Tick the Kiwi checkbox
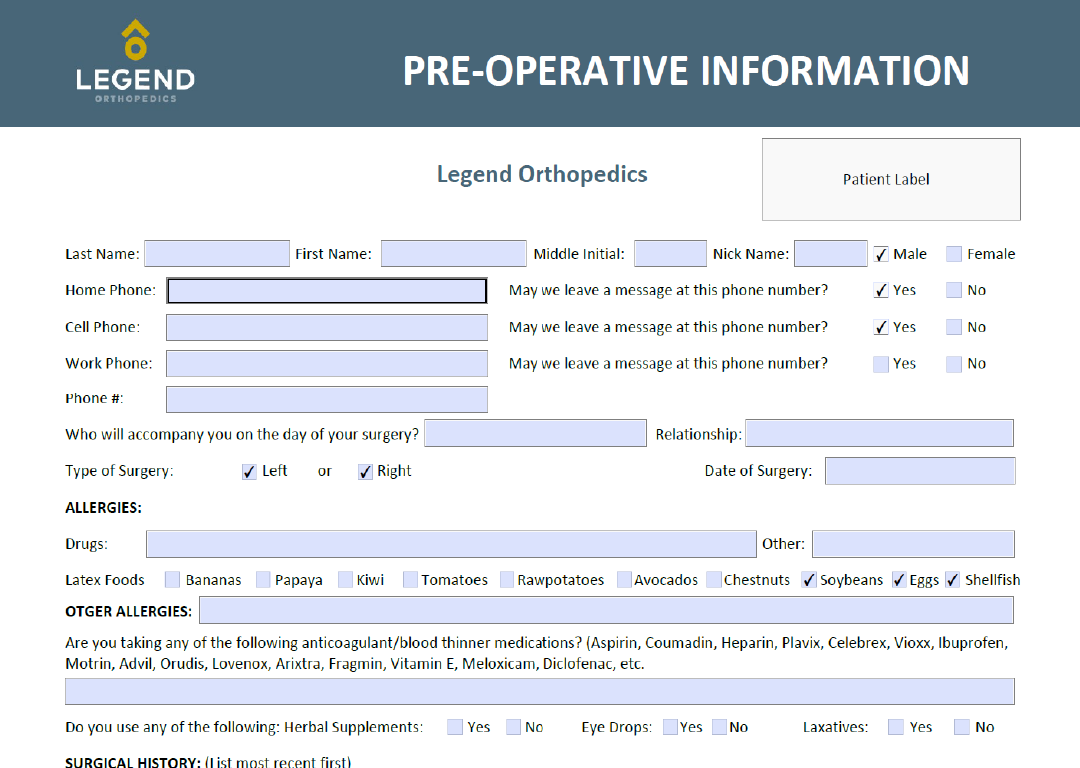This screenshot has width=1080, height=768. click(x=345, y=580)
